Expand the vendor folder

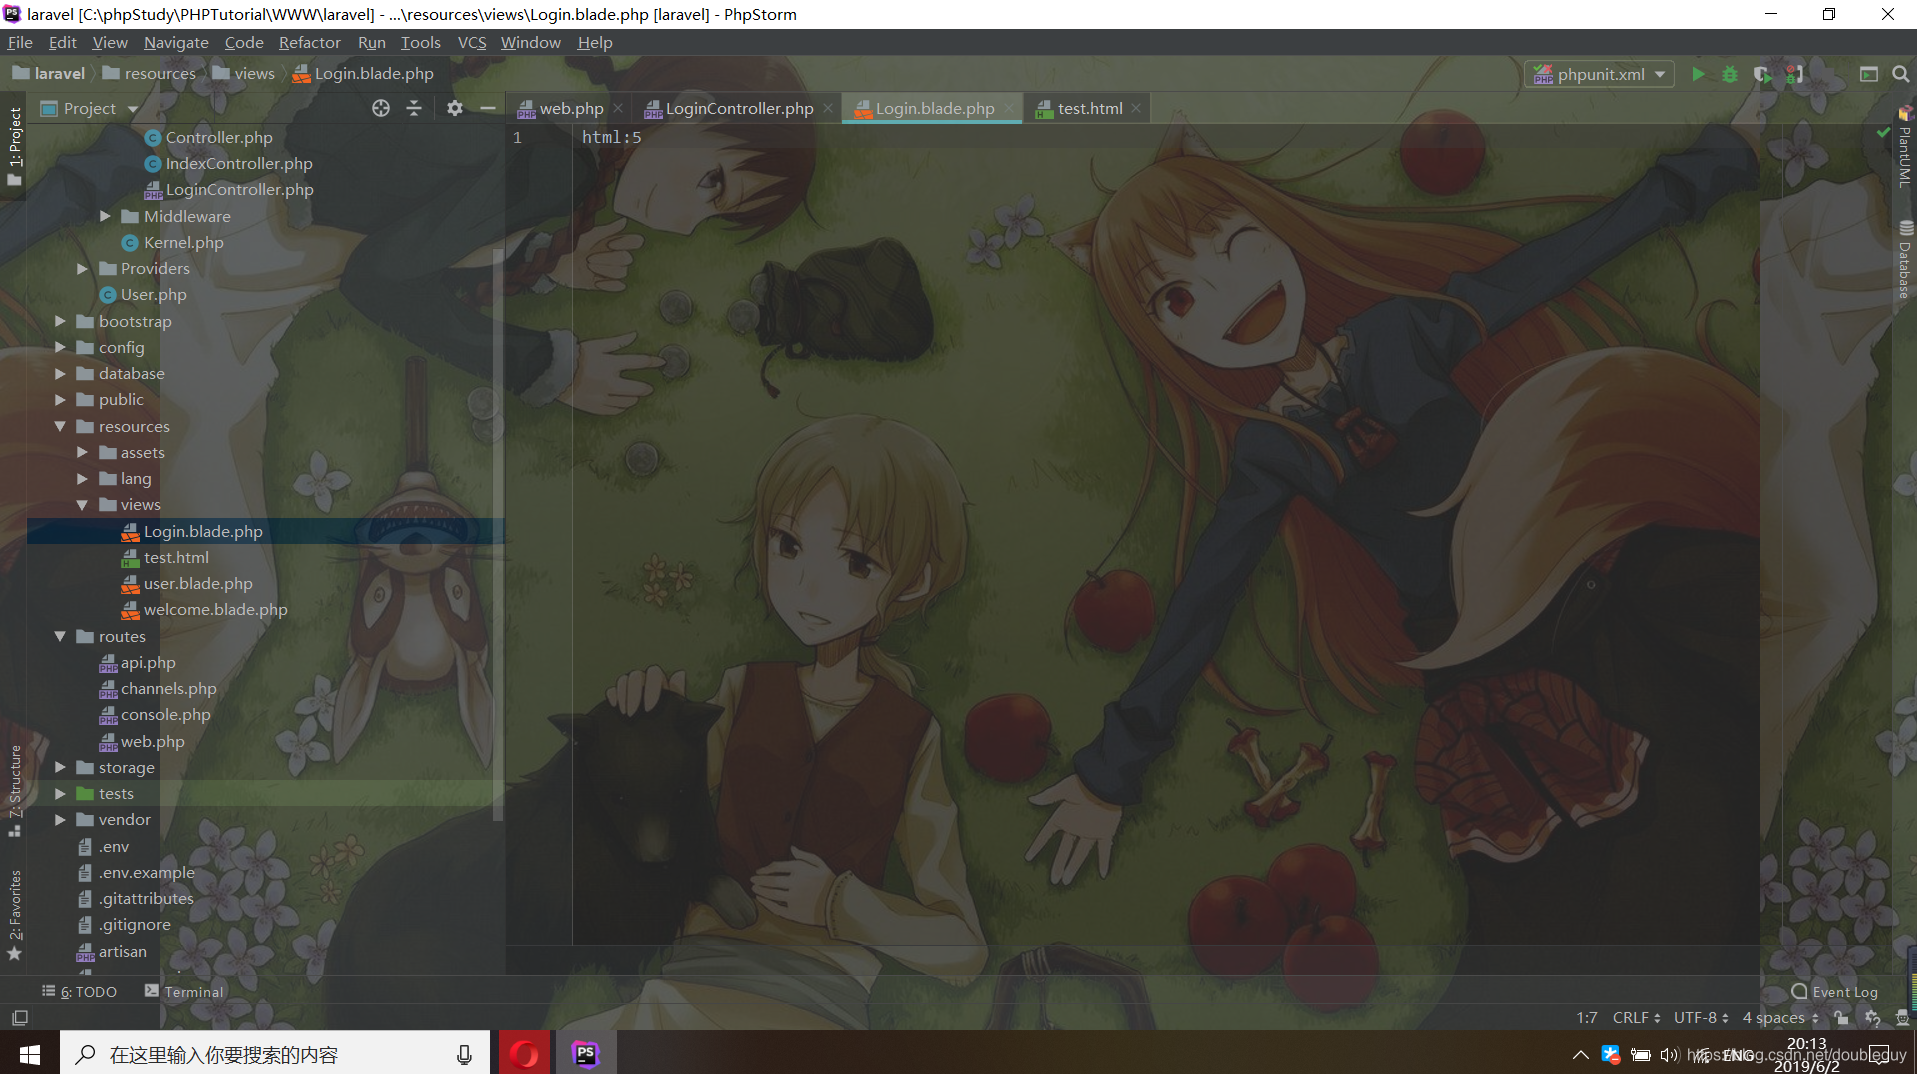[x=61, y=819]
